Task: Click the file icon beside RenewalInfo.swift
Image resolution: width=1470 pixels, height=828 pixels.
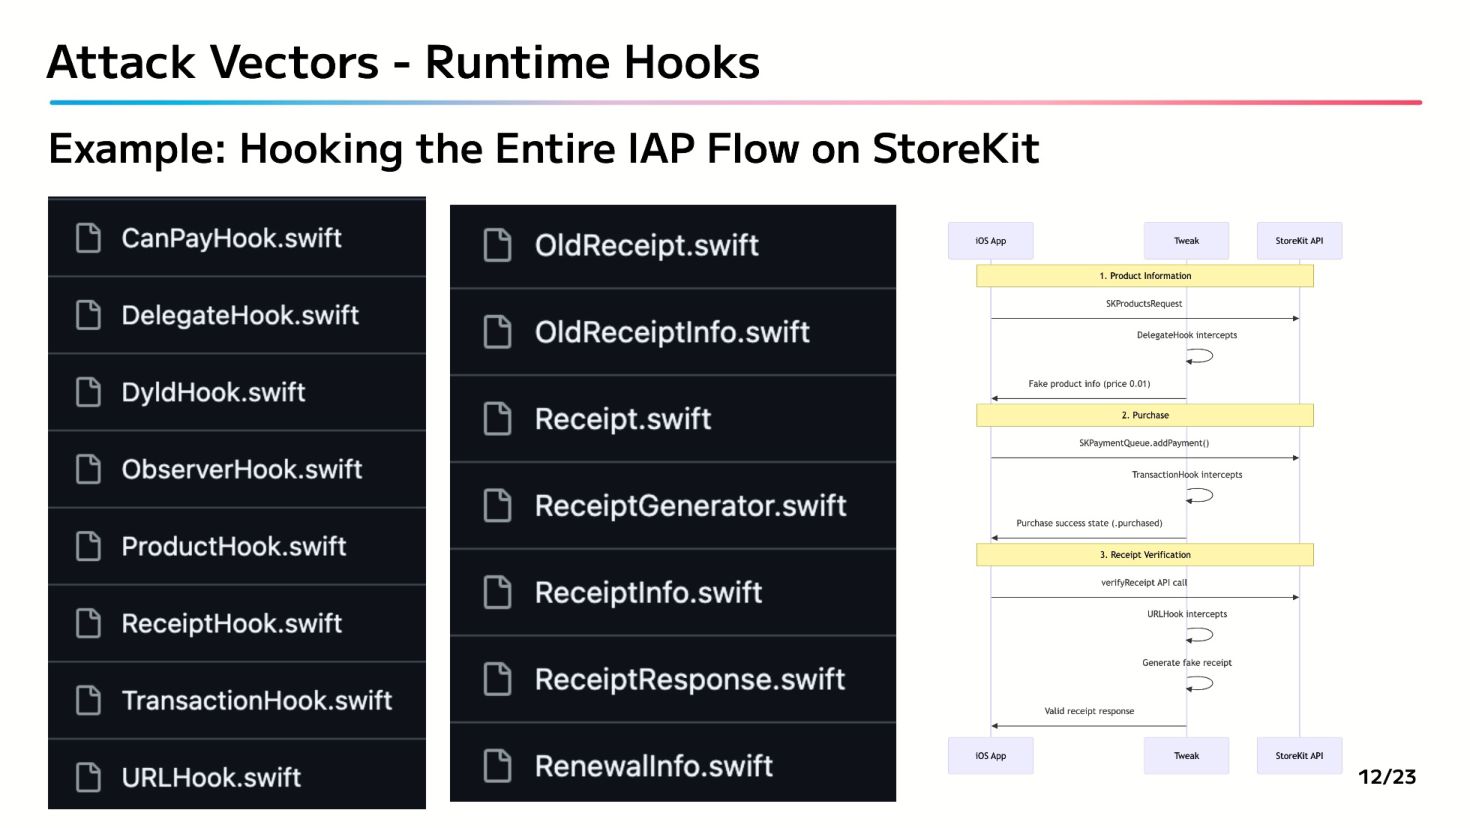Action: point(498,766)
